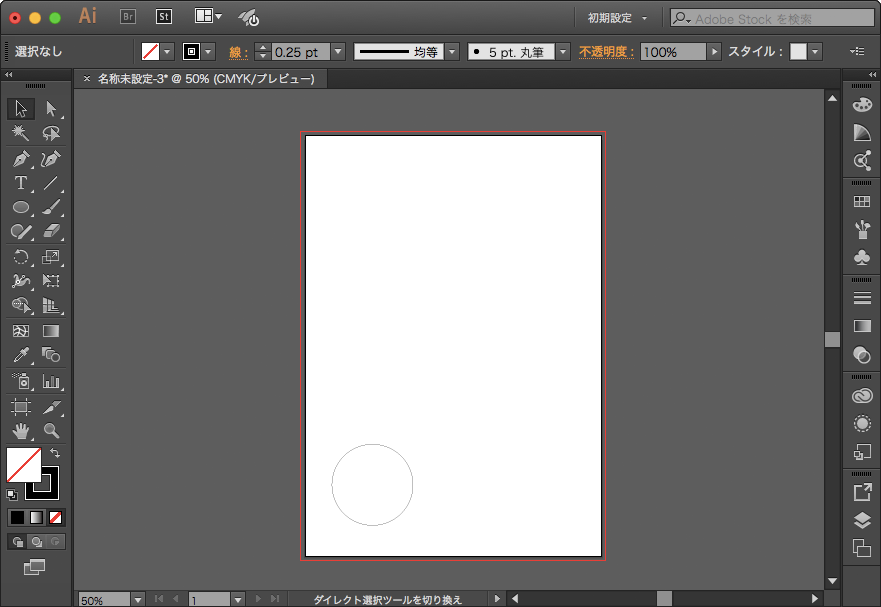Viewport: 881px width, 607px height.
Task: Open Adobe Stock via St icon
Action: pos(164,17)
